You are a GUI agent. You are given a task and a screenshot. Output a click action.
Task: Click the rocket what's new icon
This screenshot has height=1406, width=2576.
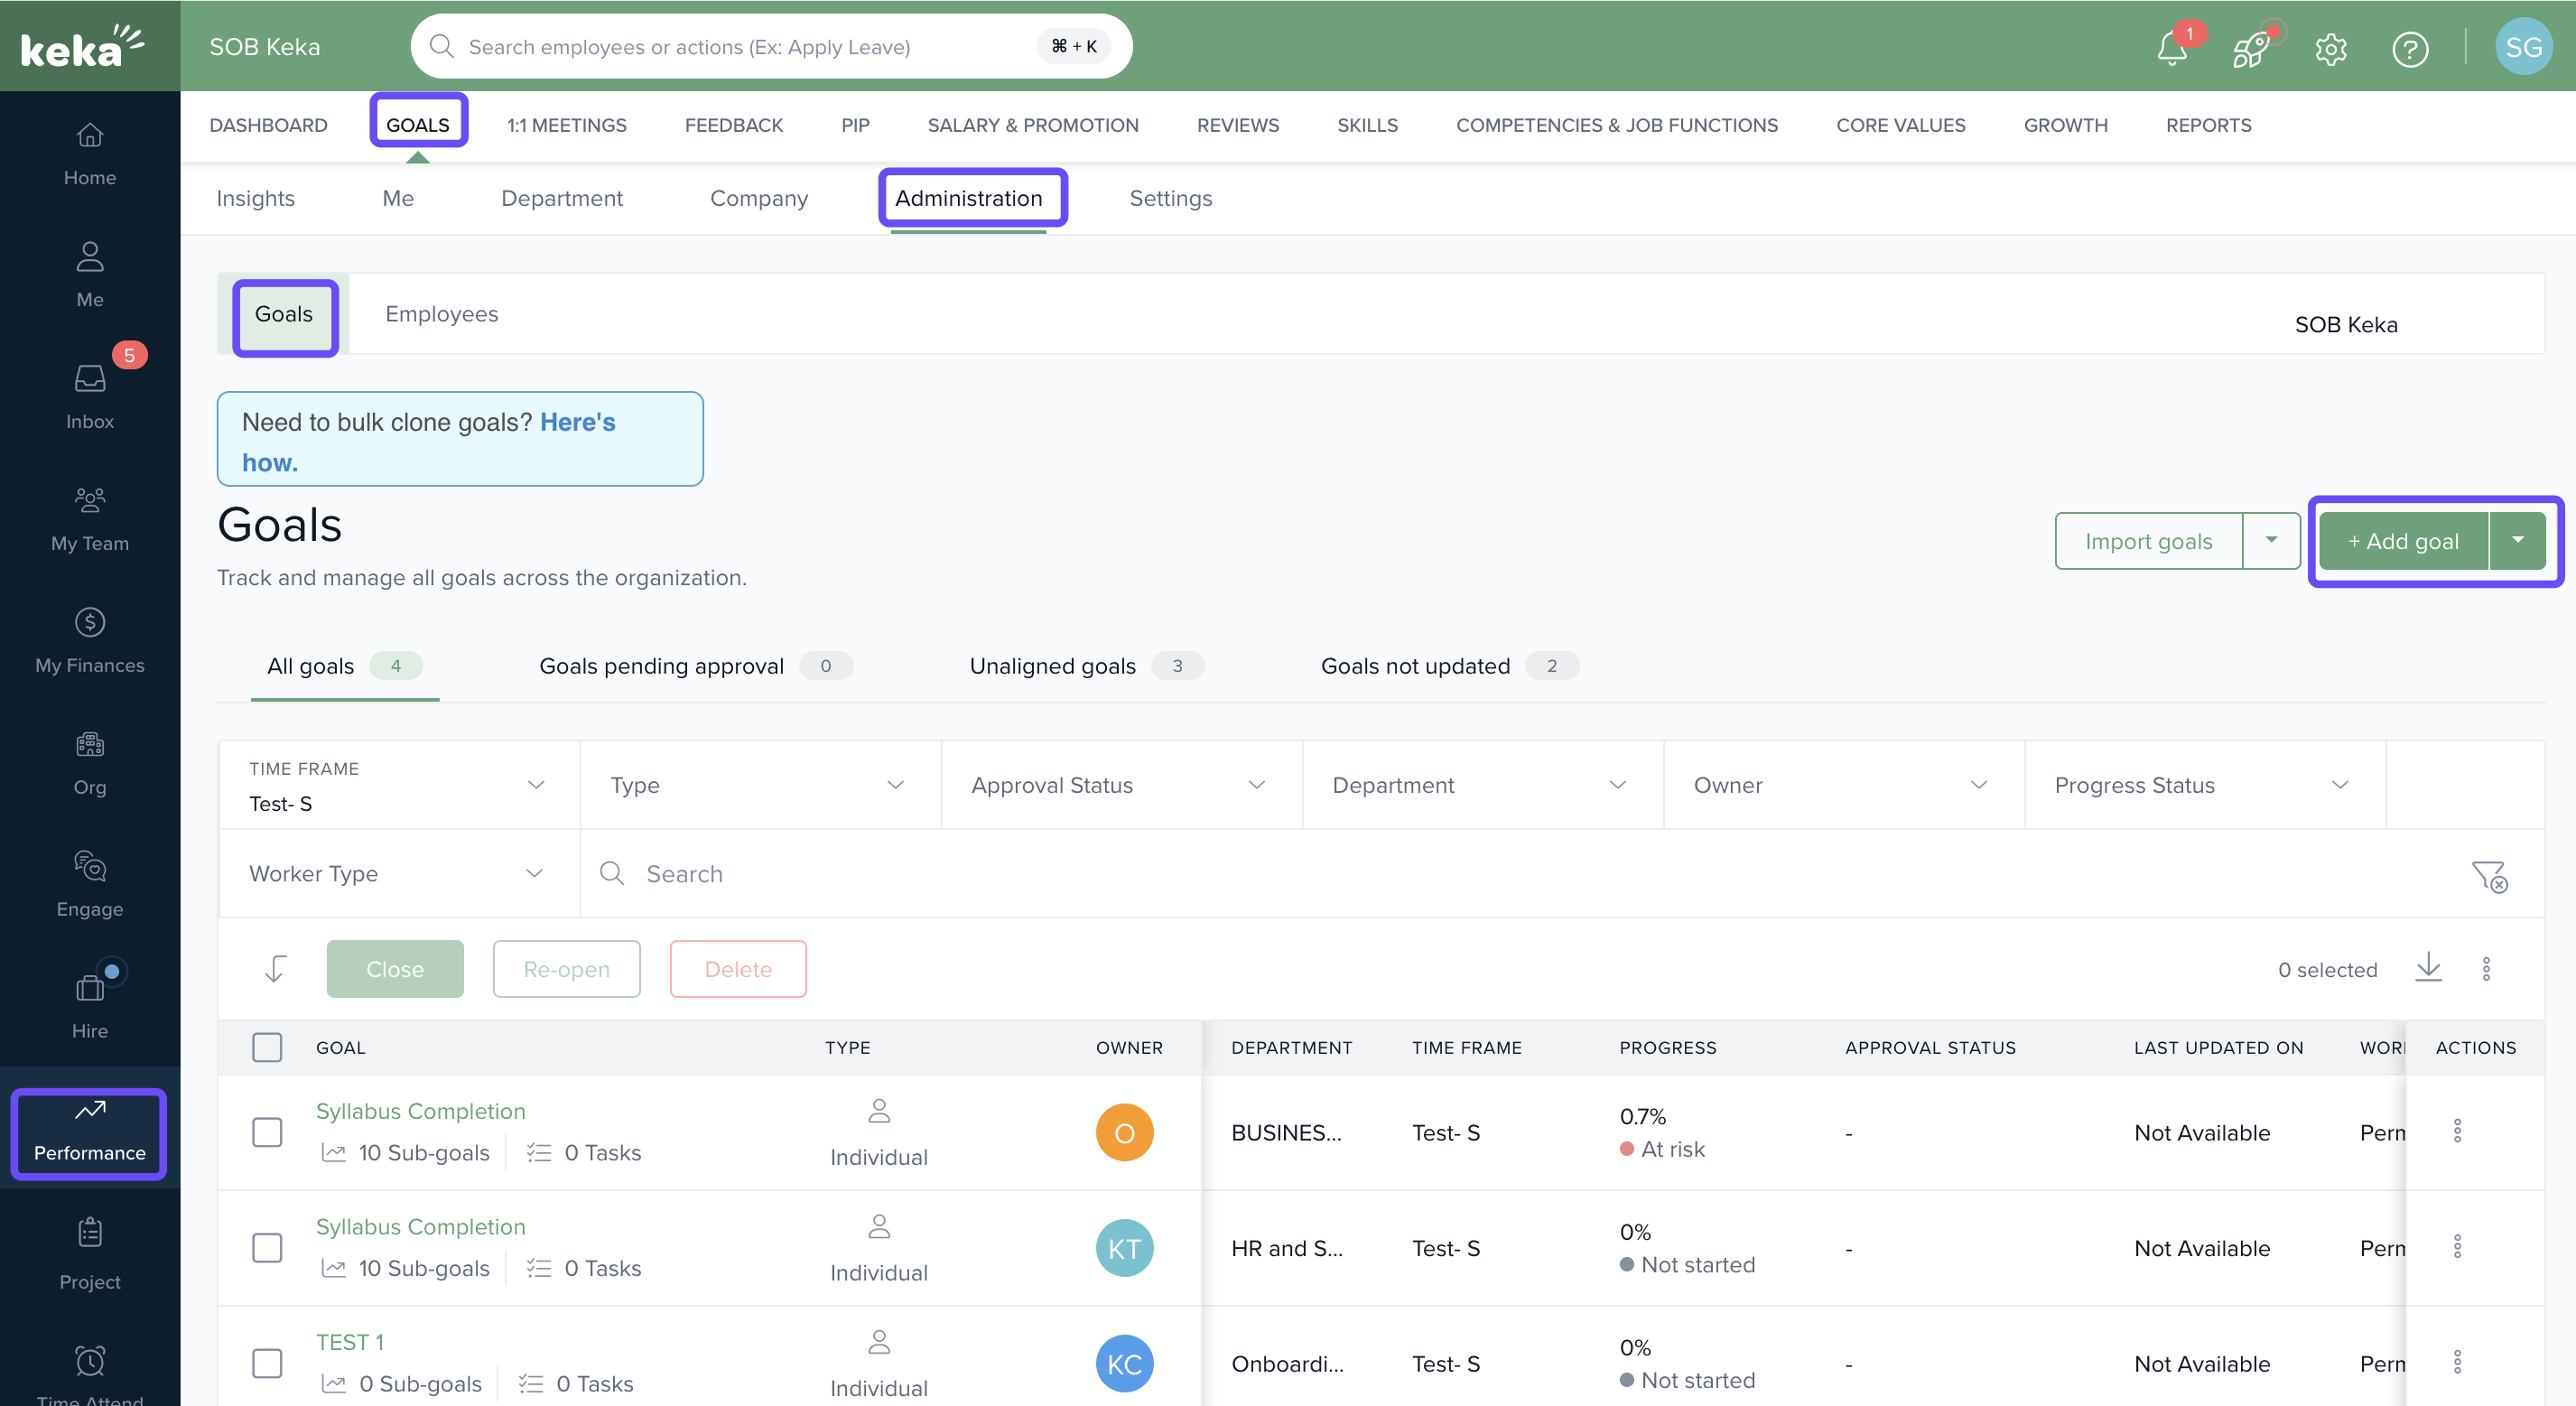[x=2250, y=48]
